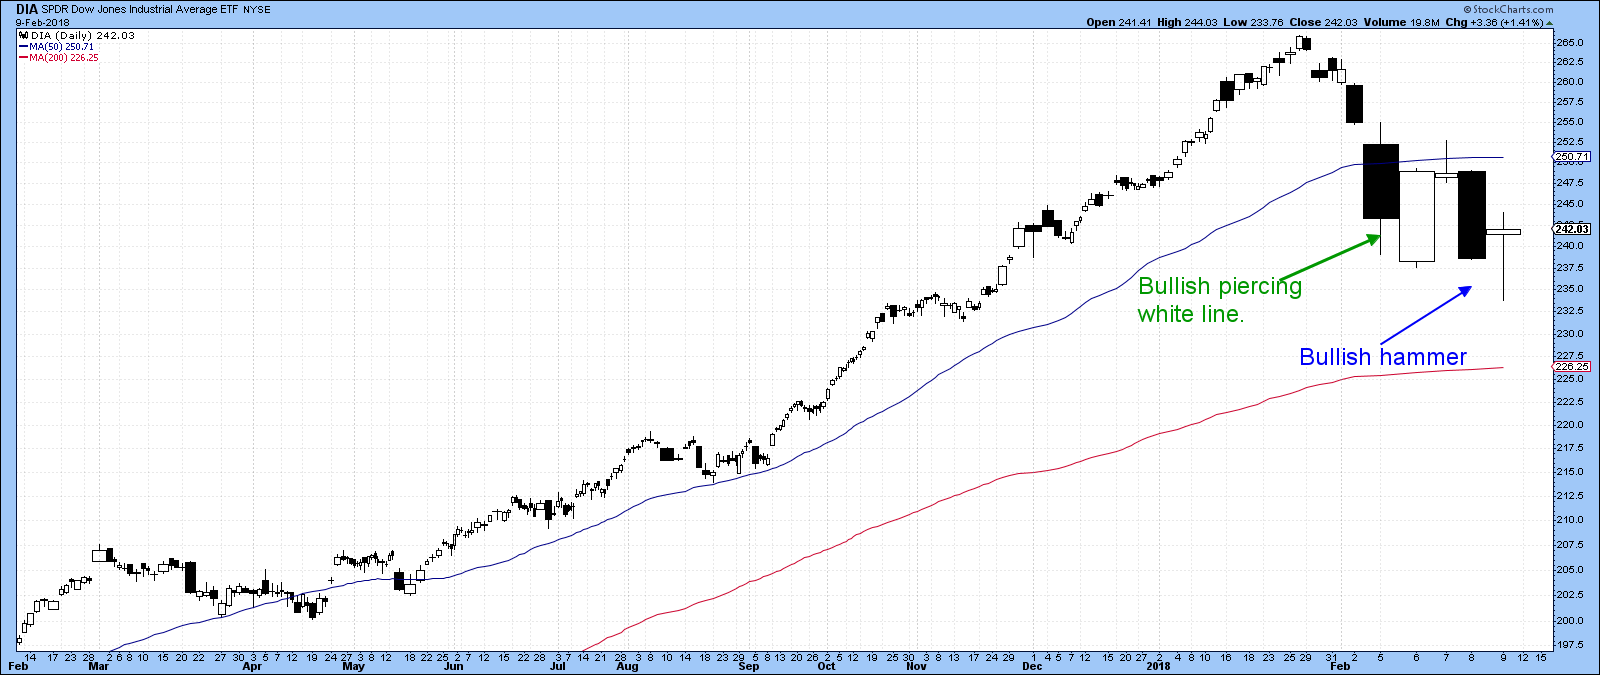Click the red line swatch of MA(200) legend

tap(23, 58)
